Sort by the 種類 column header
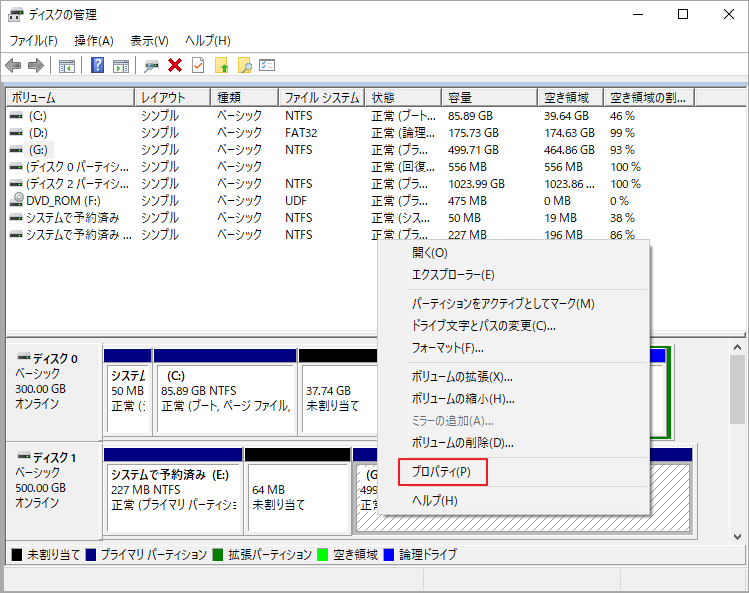 point(245,97)
